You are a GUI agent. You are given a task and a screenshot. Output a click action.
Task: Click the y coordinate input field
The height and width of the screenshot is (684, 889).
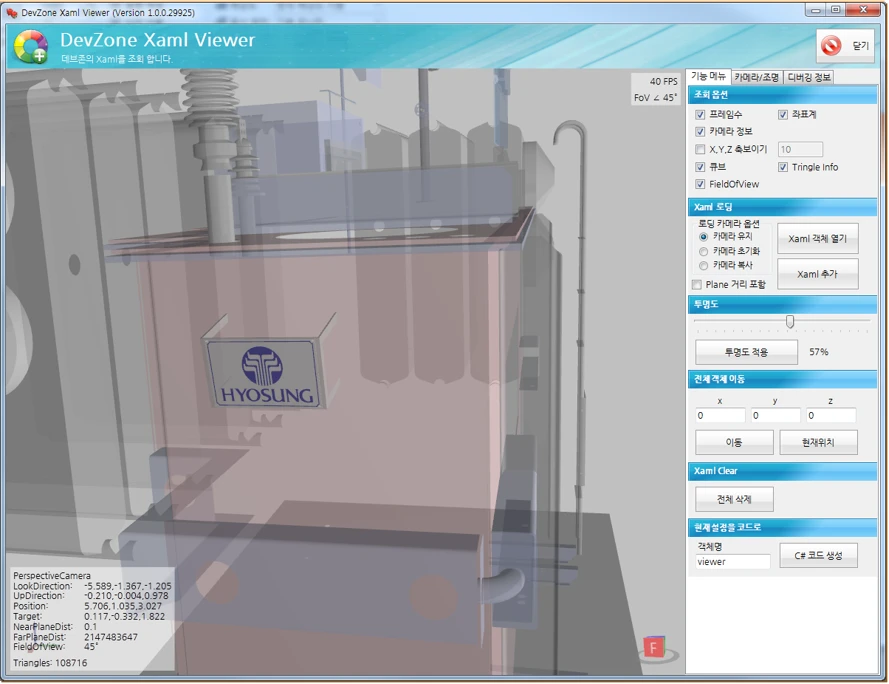tap(775, 416)
